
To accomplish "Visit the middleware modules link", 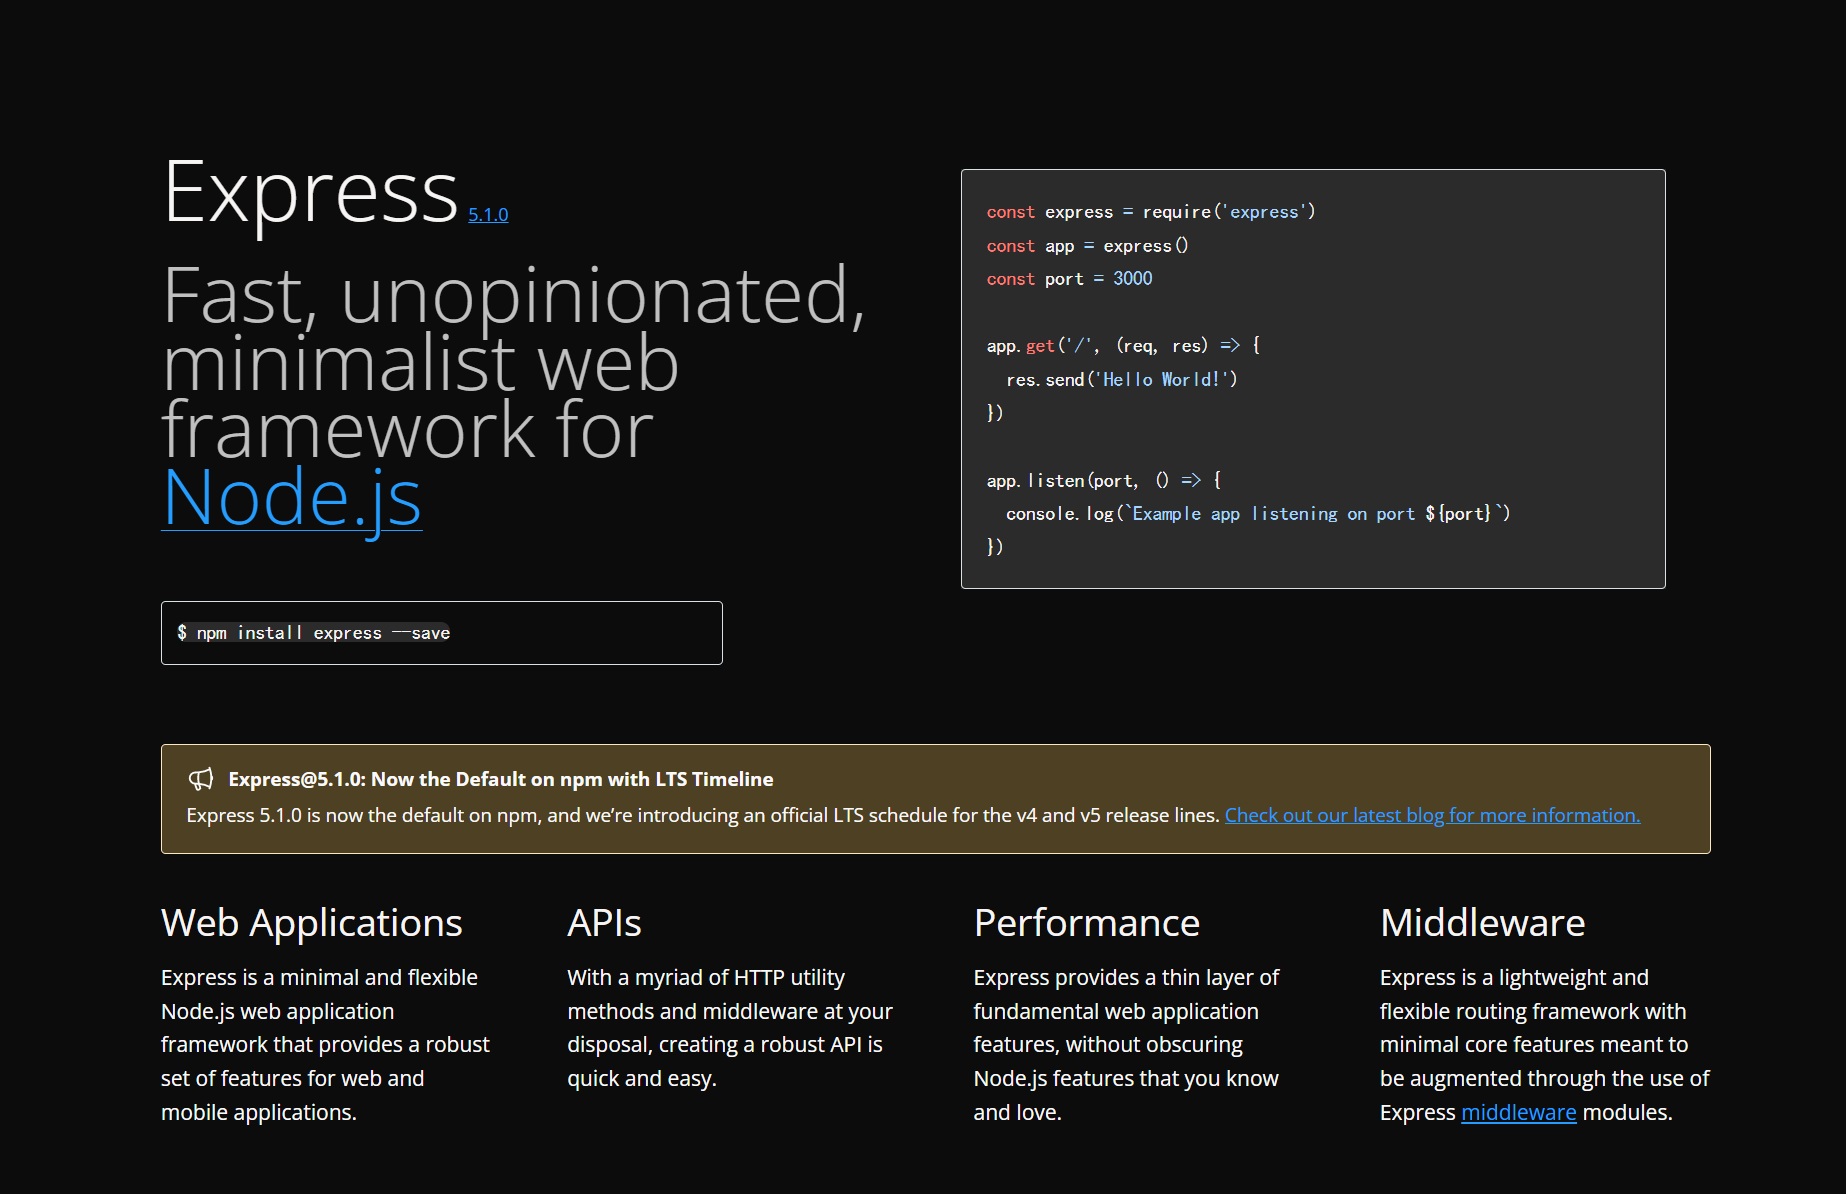I will pos(1518,1112).
